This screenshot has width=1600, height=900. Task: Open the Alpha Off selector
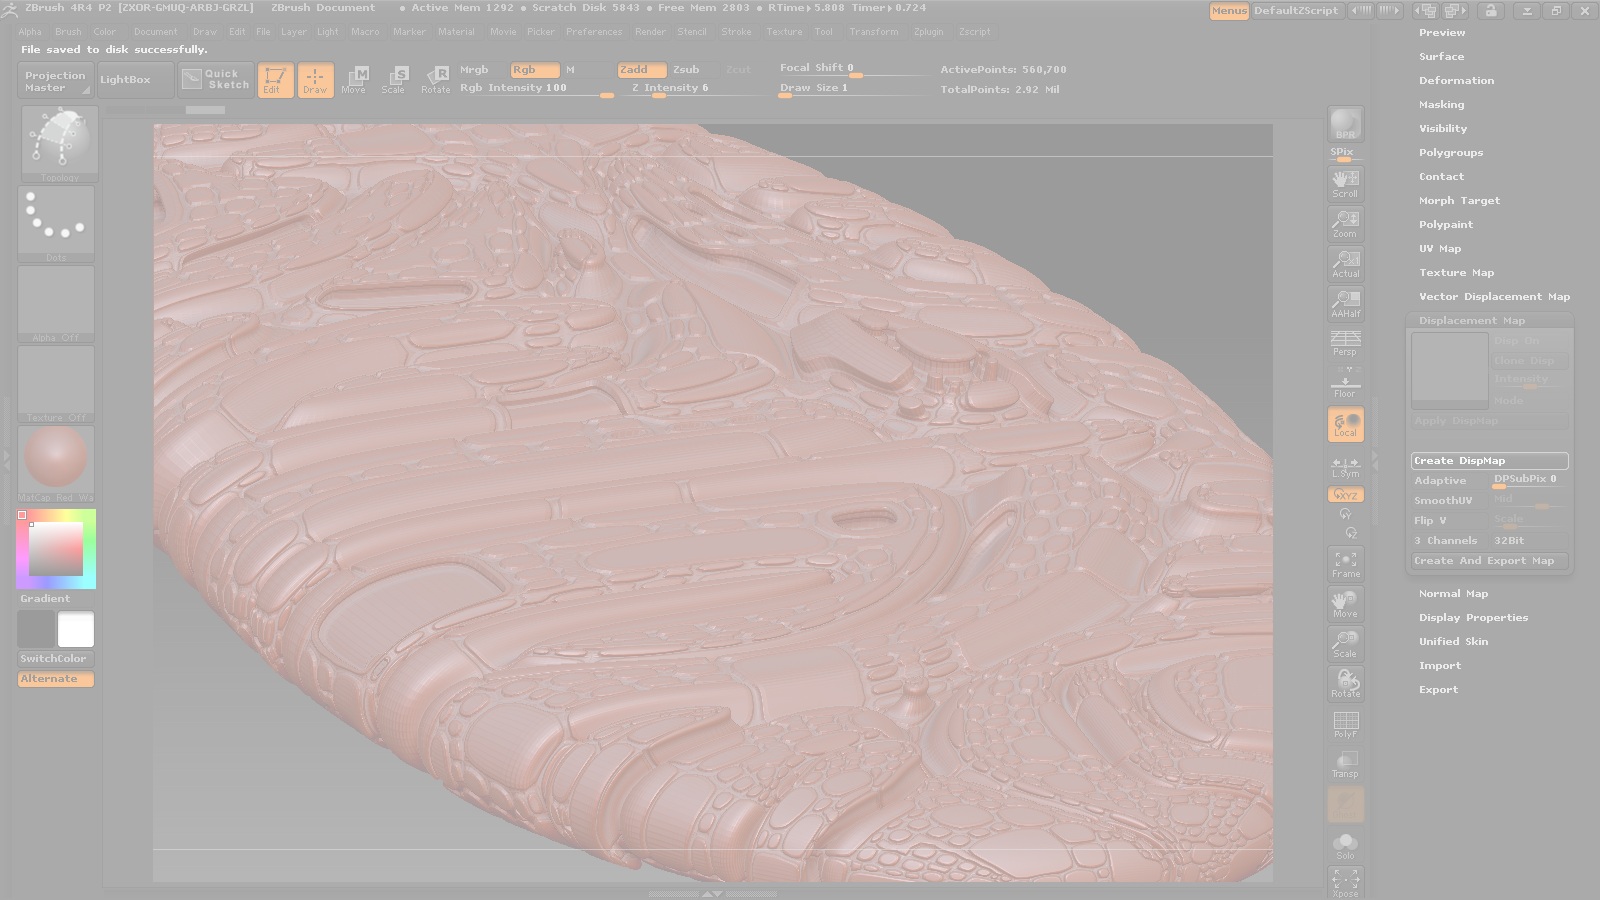[x=56, y=304]
